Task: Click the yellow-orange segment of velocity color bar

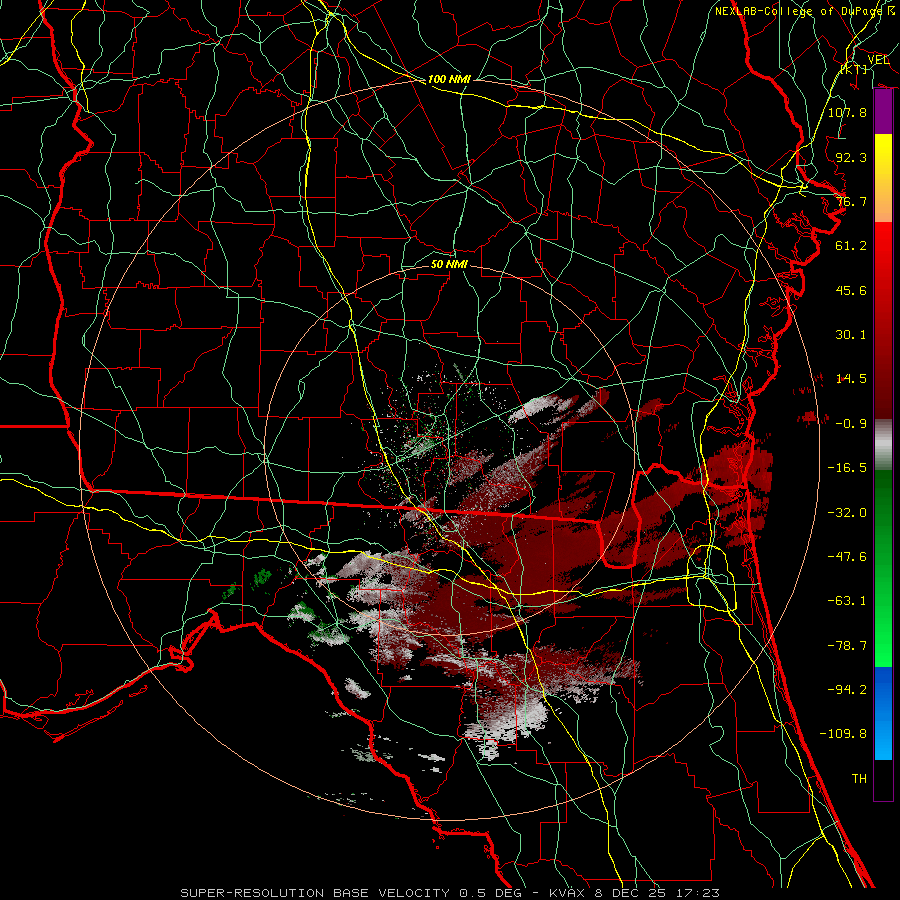Action: click(x=883, y=178)
